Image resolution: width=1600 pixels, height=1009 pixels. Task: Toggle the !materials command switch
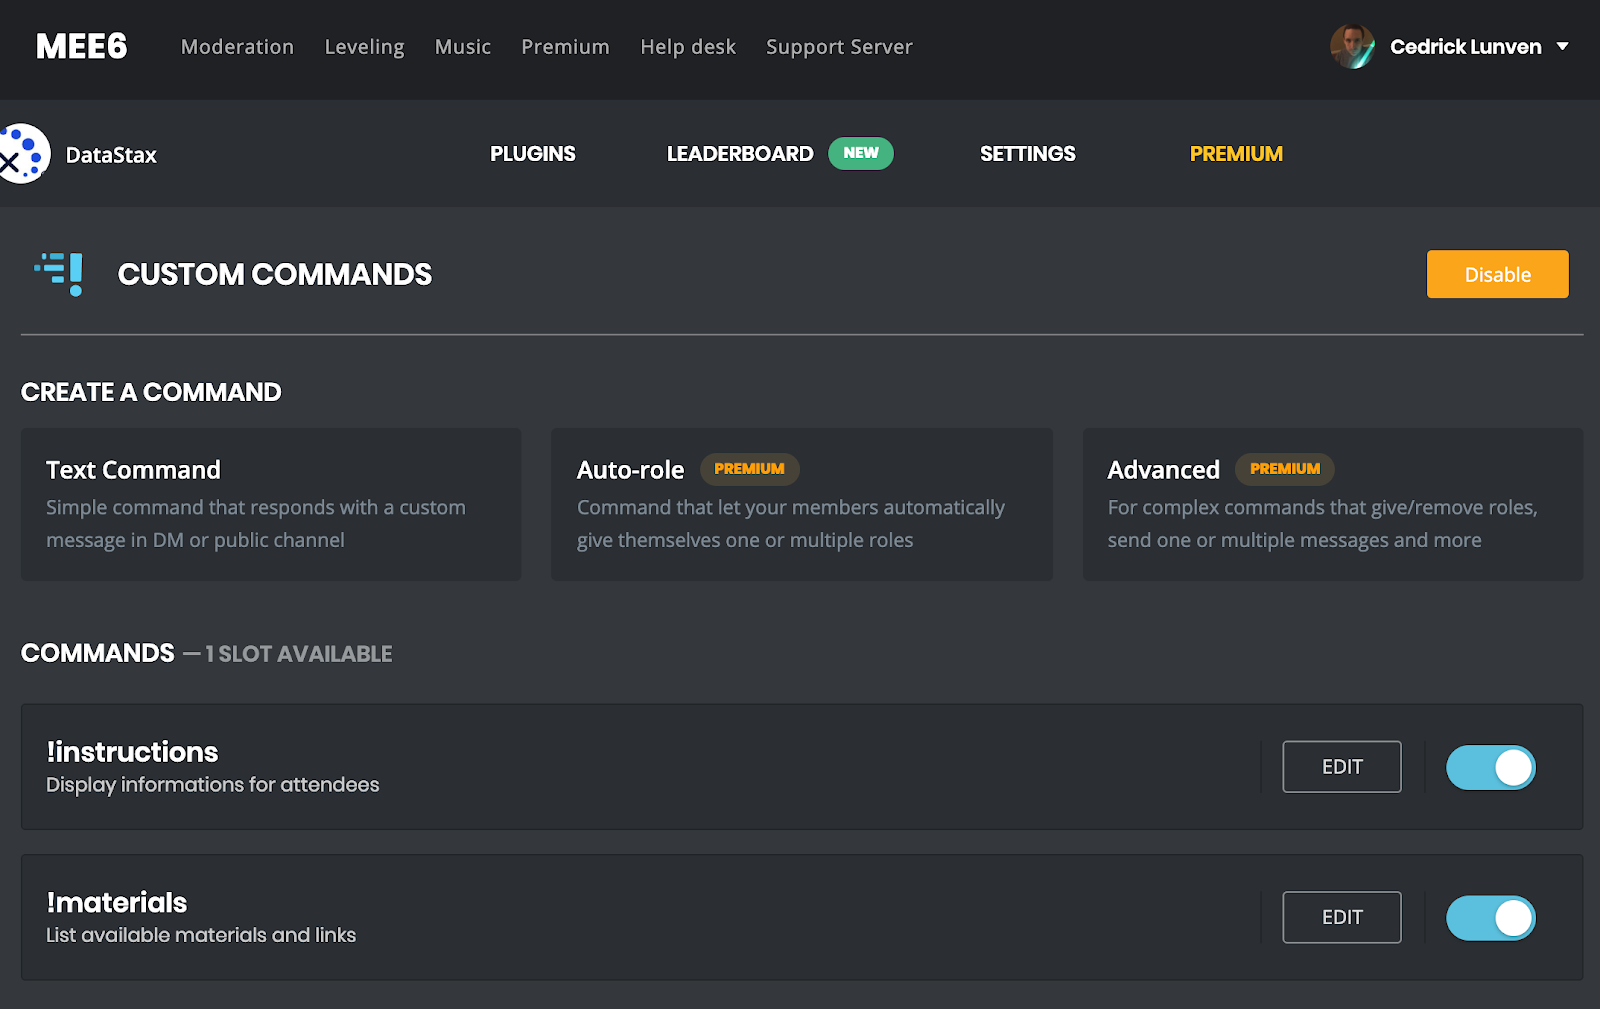[x=1490, y=918]
